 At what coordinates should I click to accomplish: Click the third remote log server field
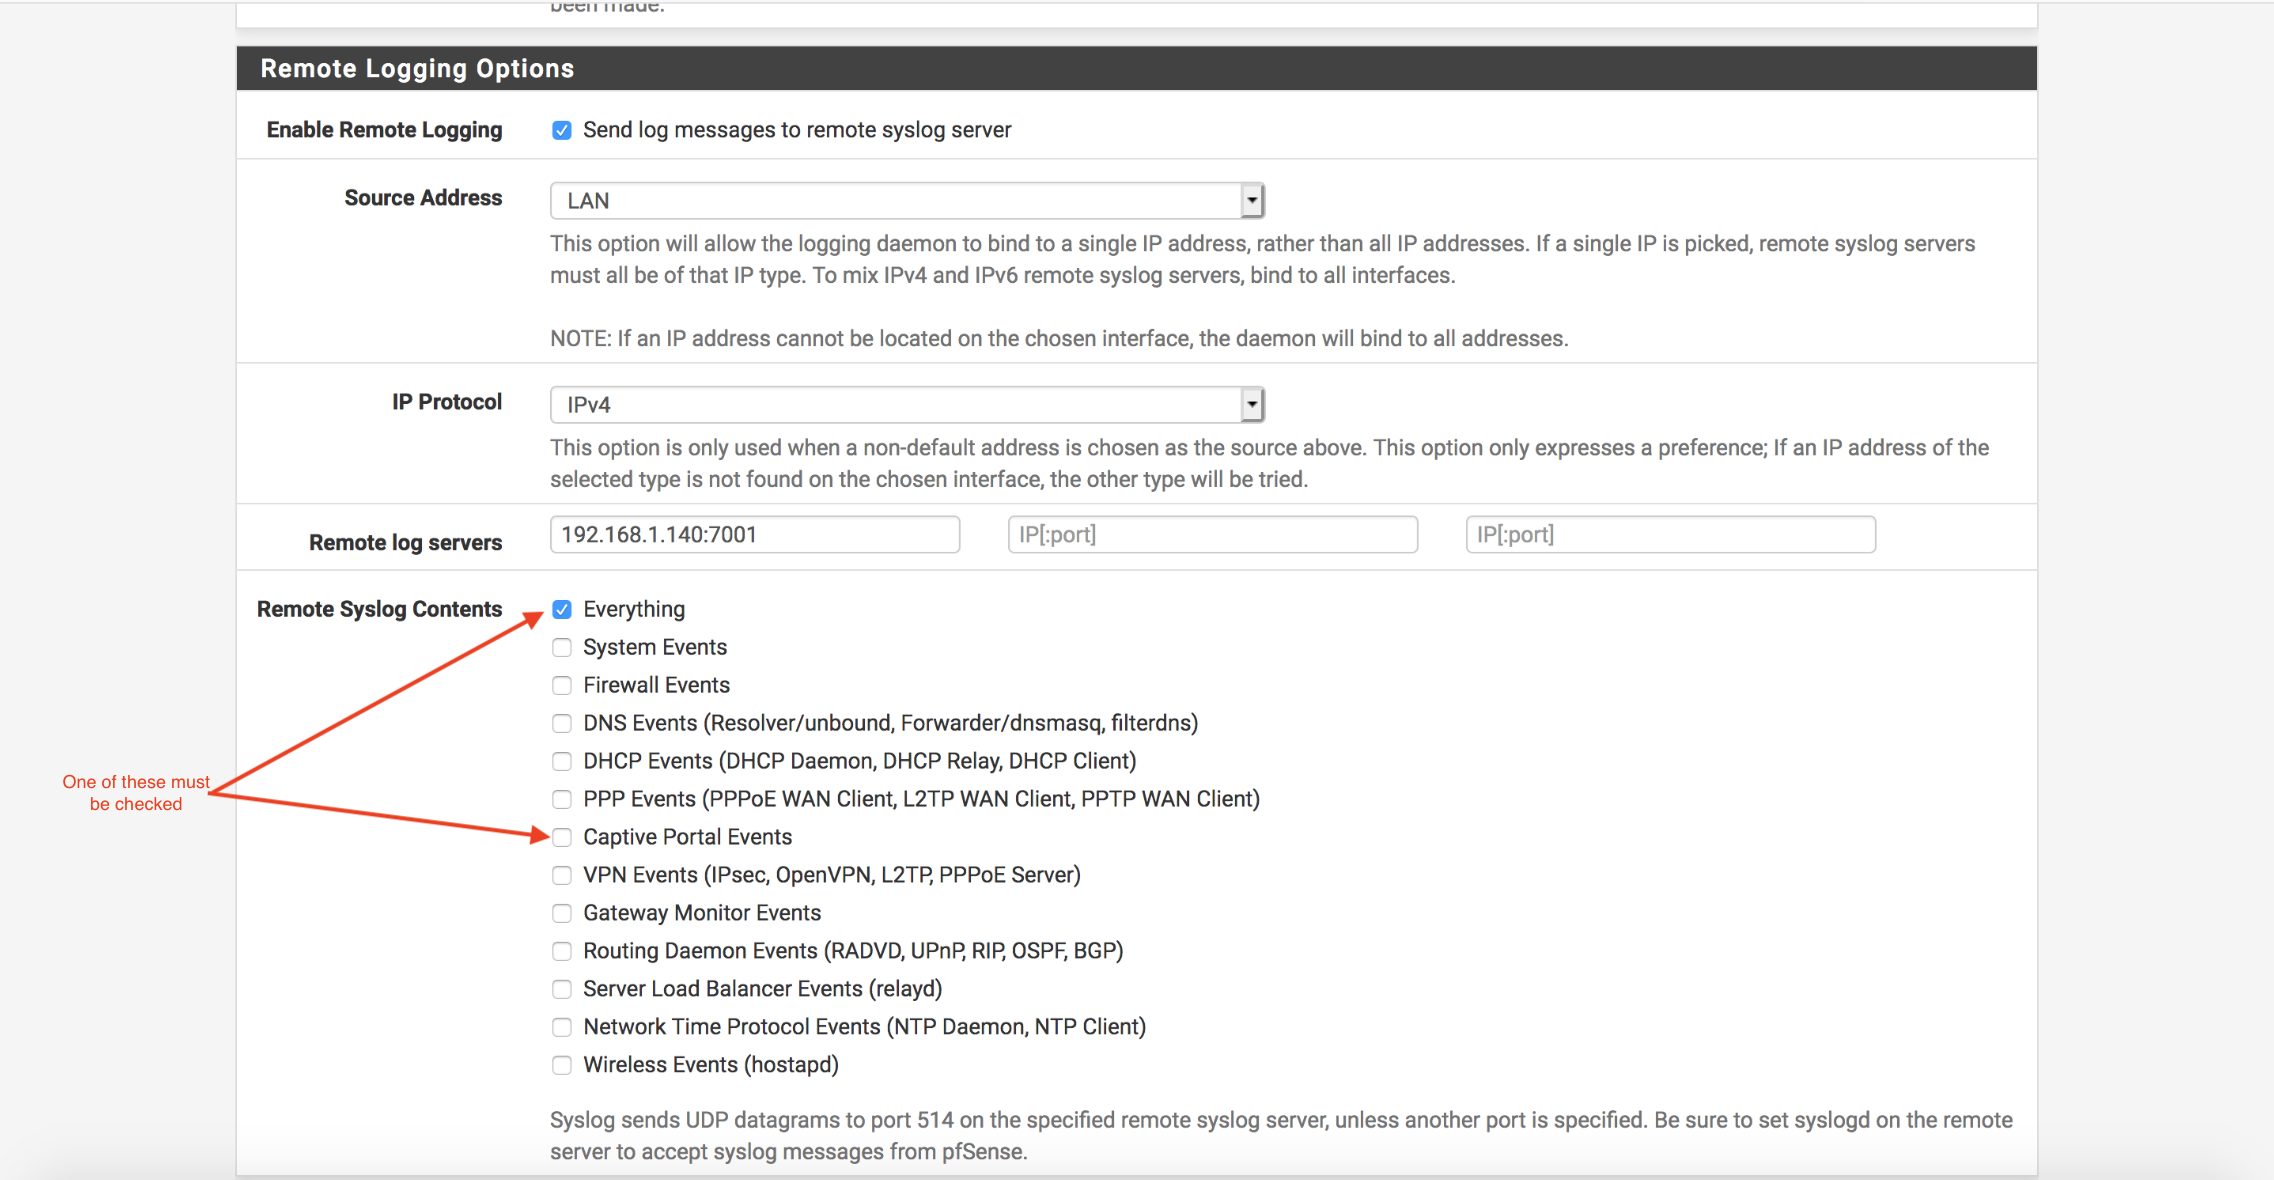1671,534
